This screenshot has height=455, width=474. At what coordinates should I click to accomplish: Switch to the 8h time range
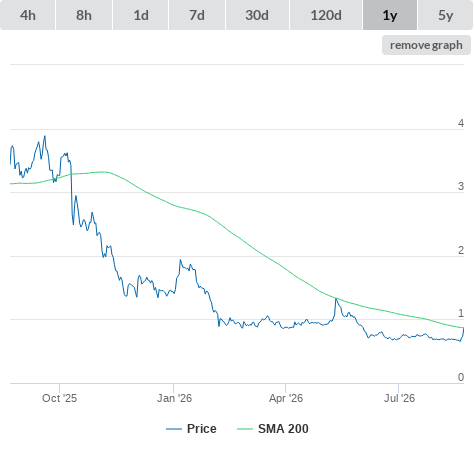84,15
